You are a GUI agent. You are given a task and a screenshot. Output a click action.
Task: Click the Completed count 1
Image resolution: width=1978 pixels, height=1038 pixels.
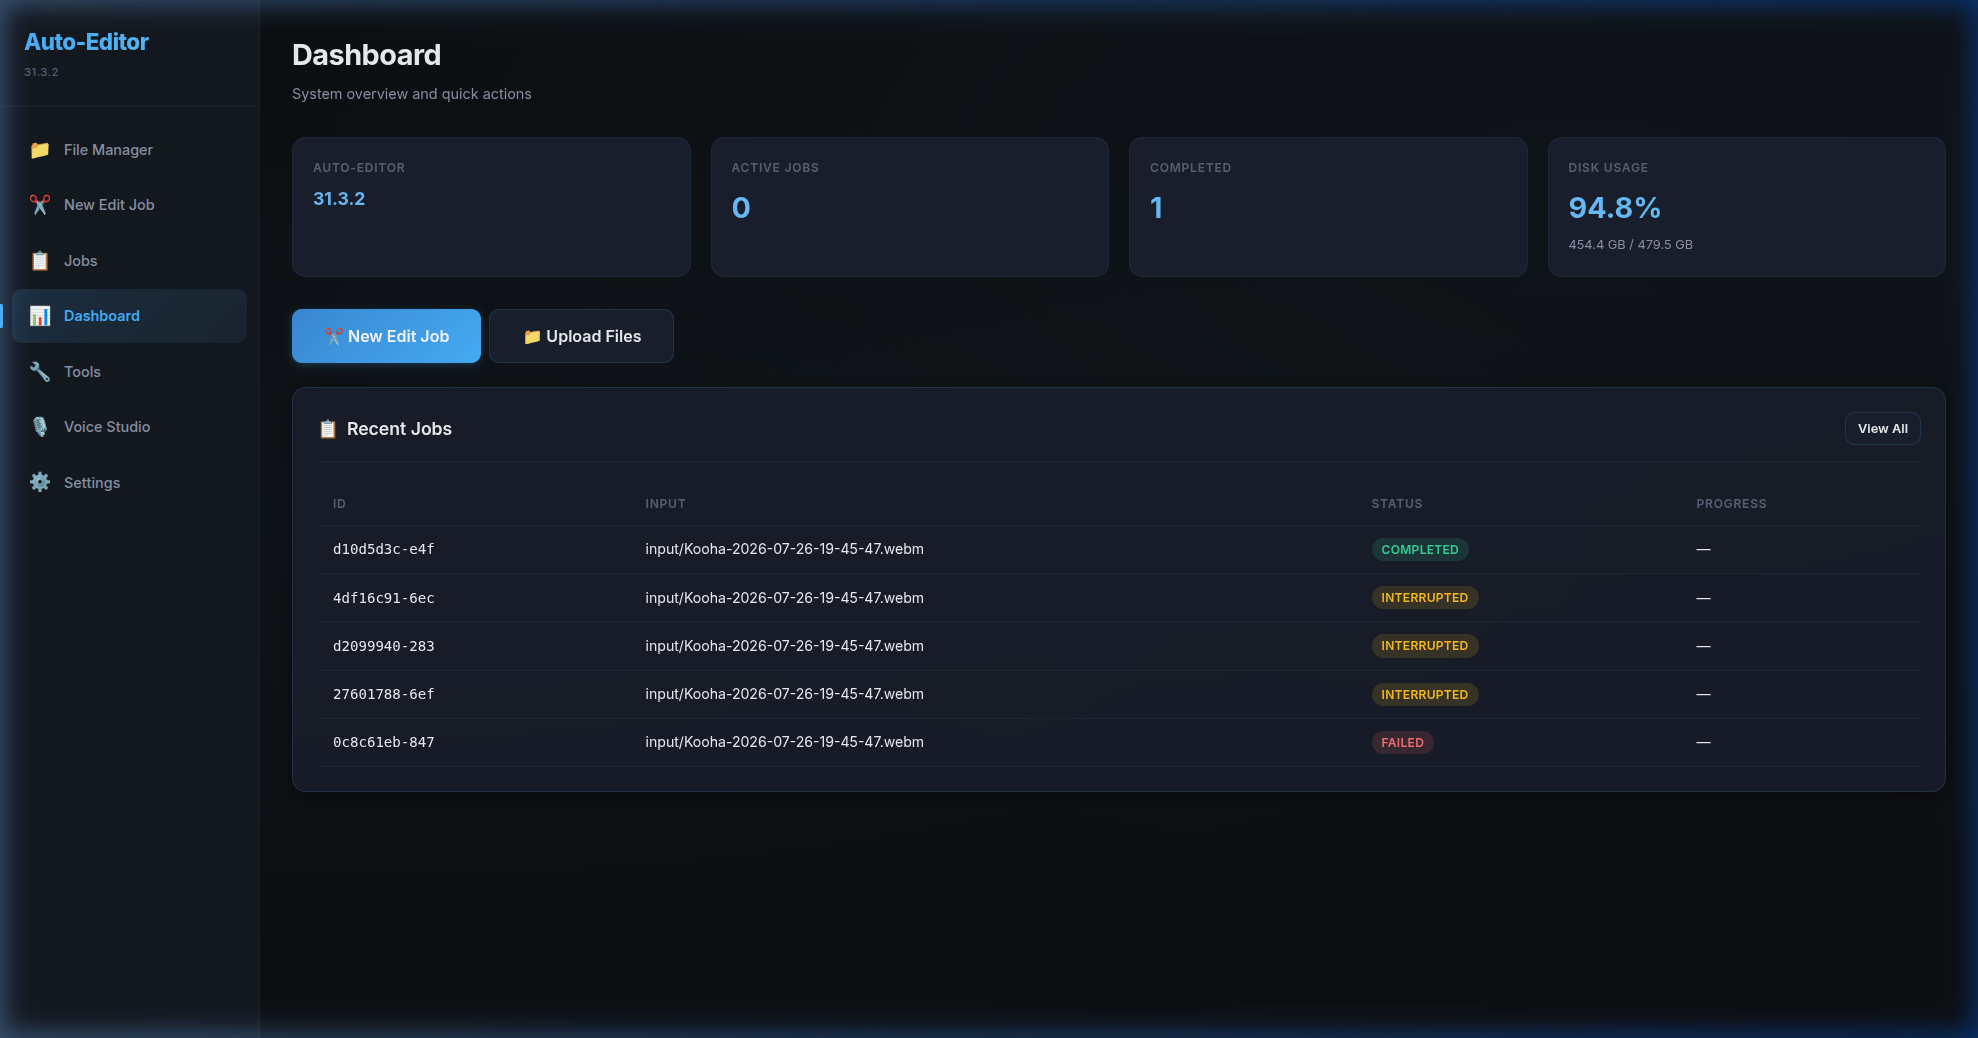coord(1156,208)
